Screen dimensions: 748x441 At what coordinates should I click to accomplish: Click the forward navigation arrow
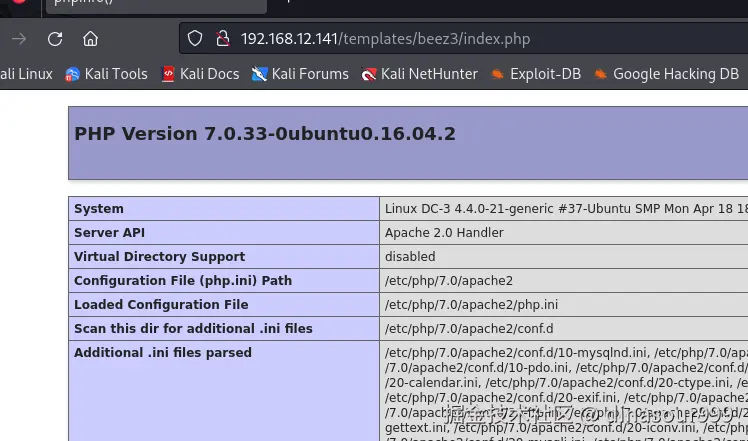pyautogui.click(x=19, y=39)
